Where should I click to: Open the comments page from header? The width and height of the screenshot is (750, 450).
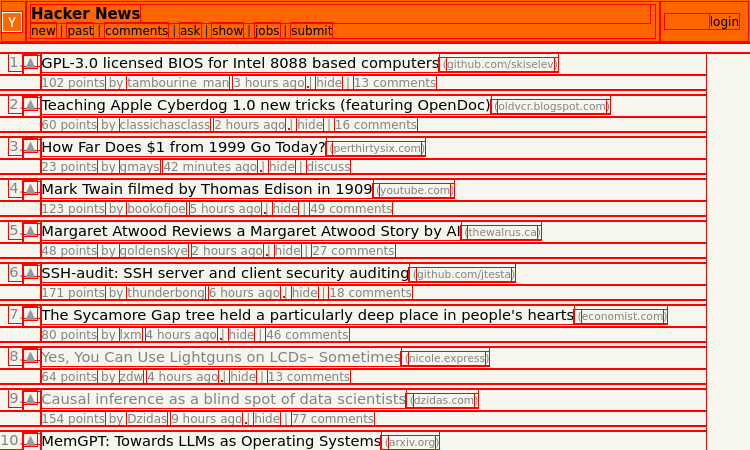point(136,31)
